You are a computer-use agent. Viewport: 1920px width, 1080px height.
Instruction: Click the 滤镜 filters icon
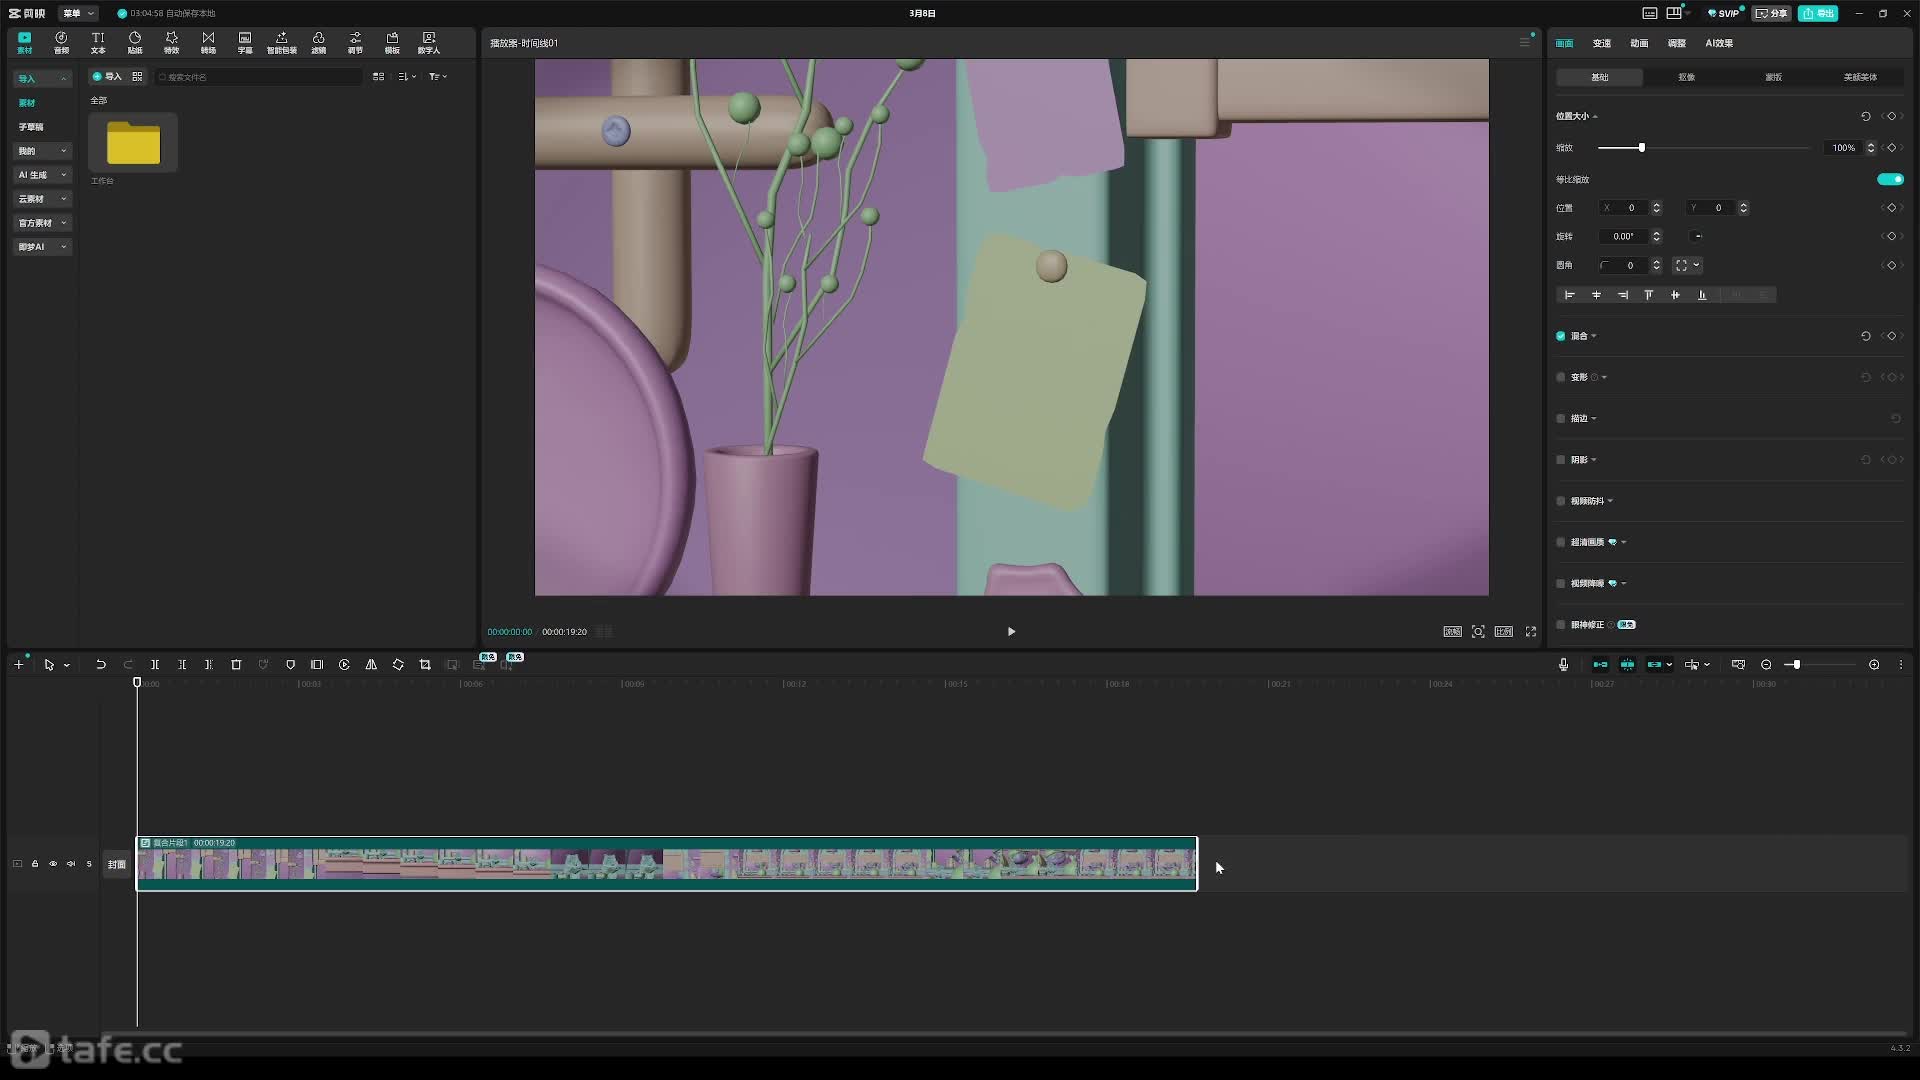318,42
